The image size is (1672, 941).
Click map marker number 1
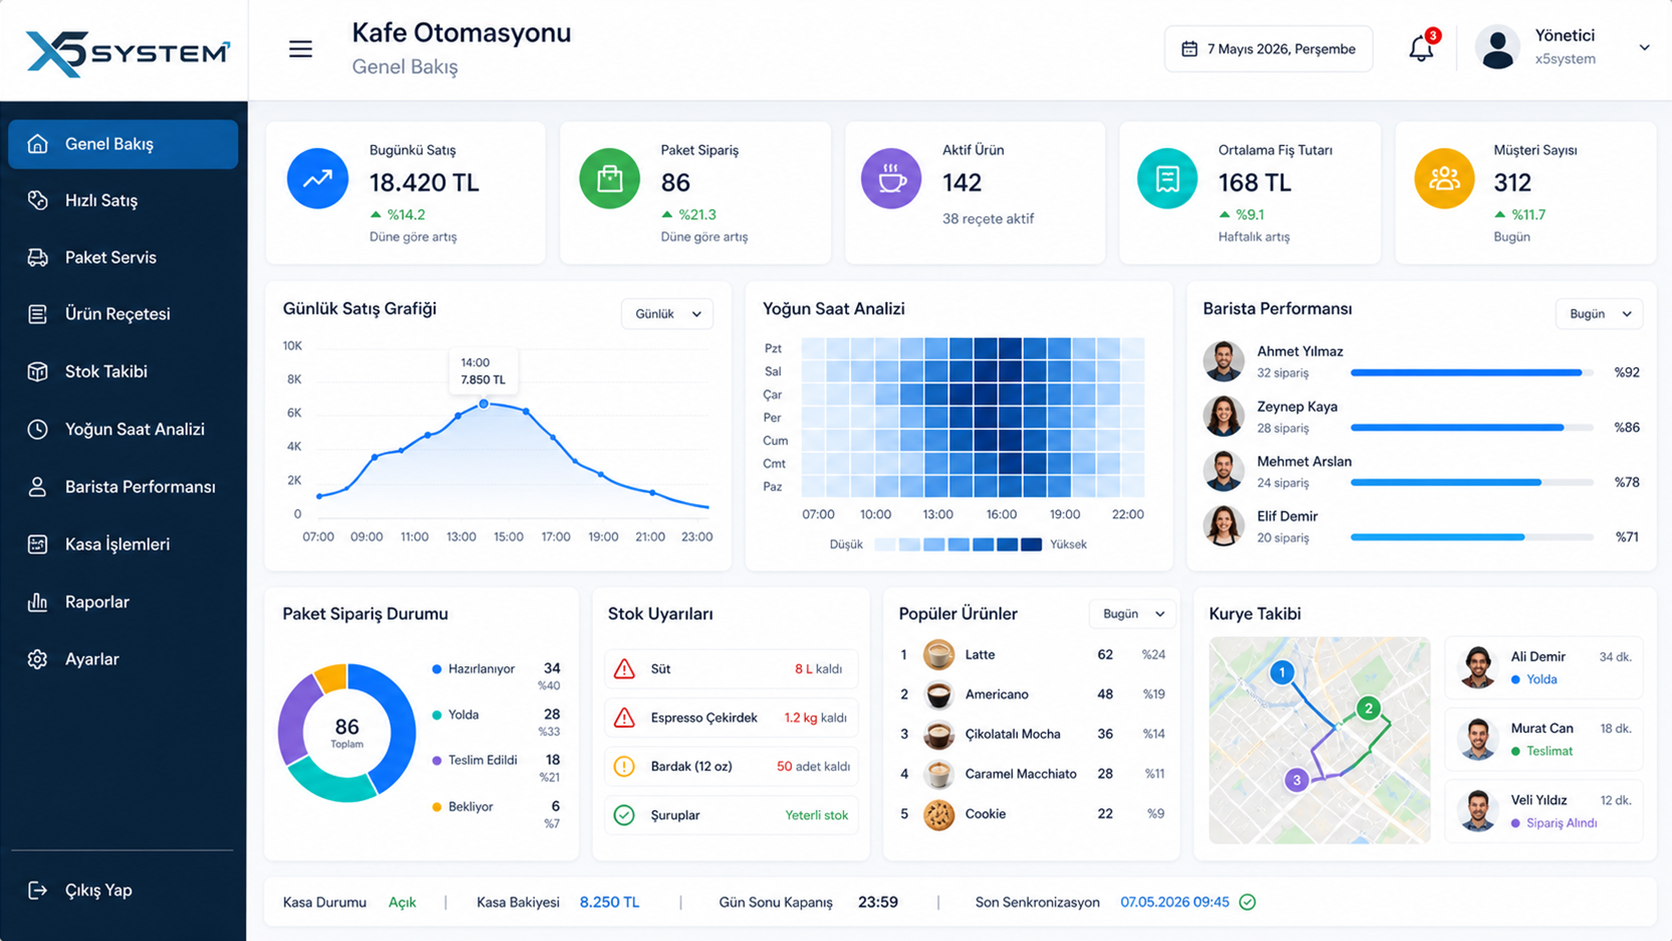pos(1282,672)
